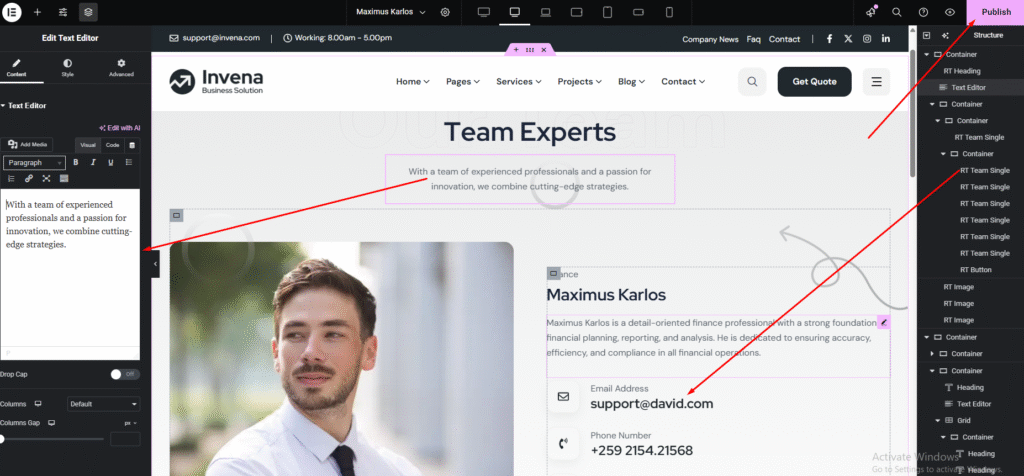Click the Get Quote button

coord(814,82)
